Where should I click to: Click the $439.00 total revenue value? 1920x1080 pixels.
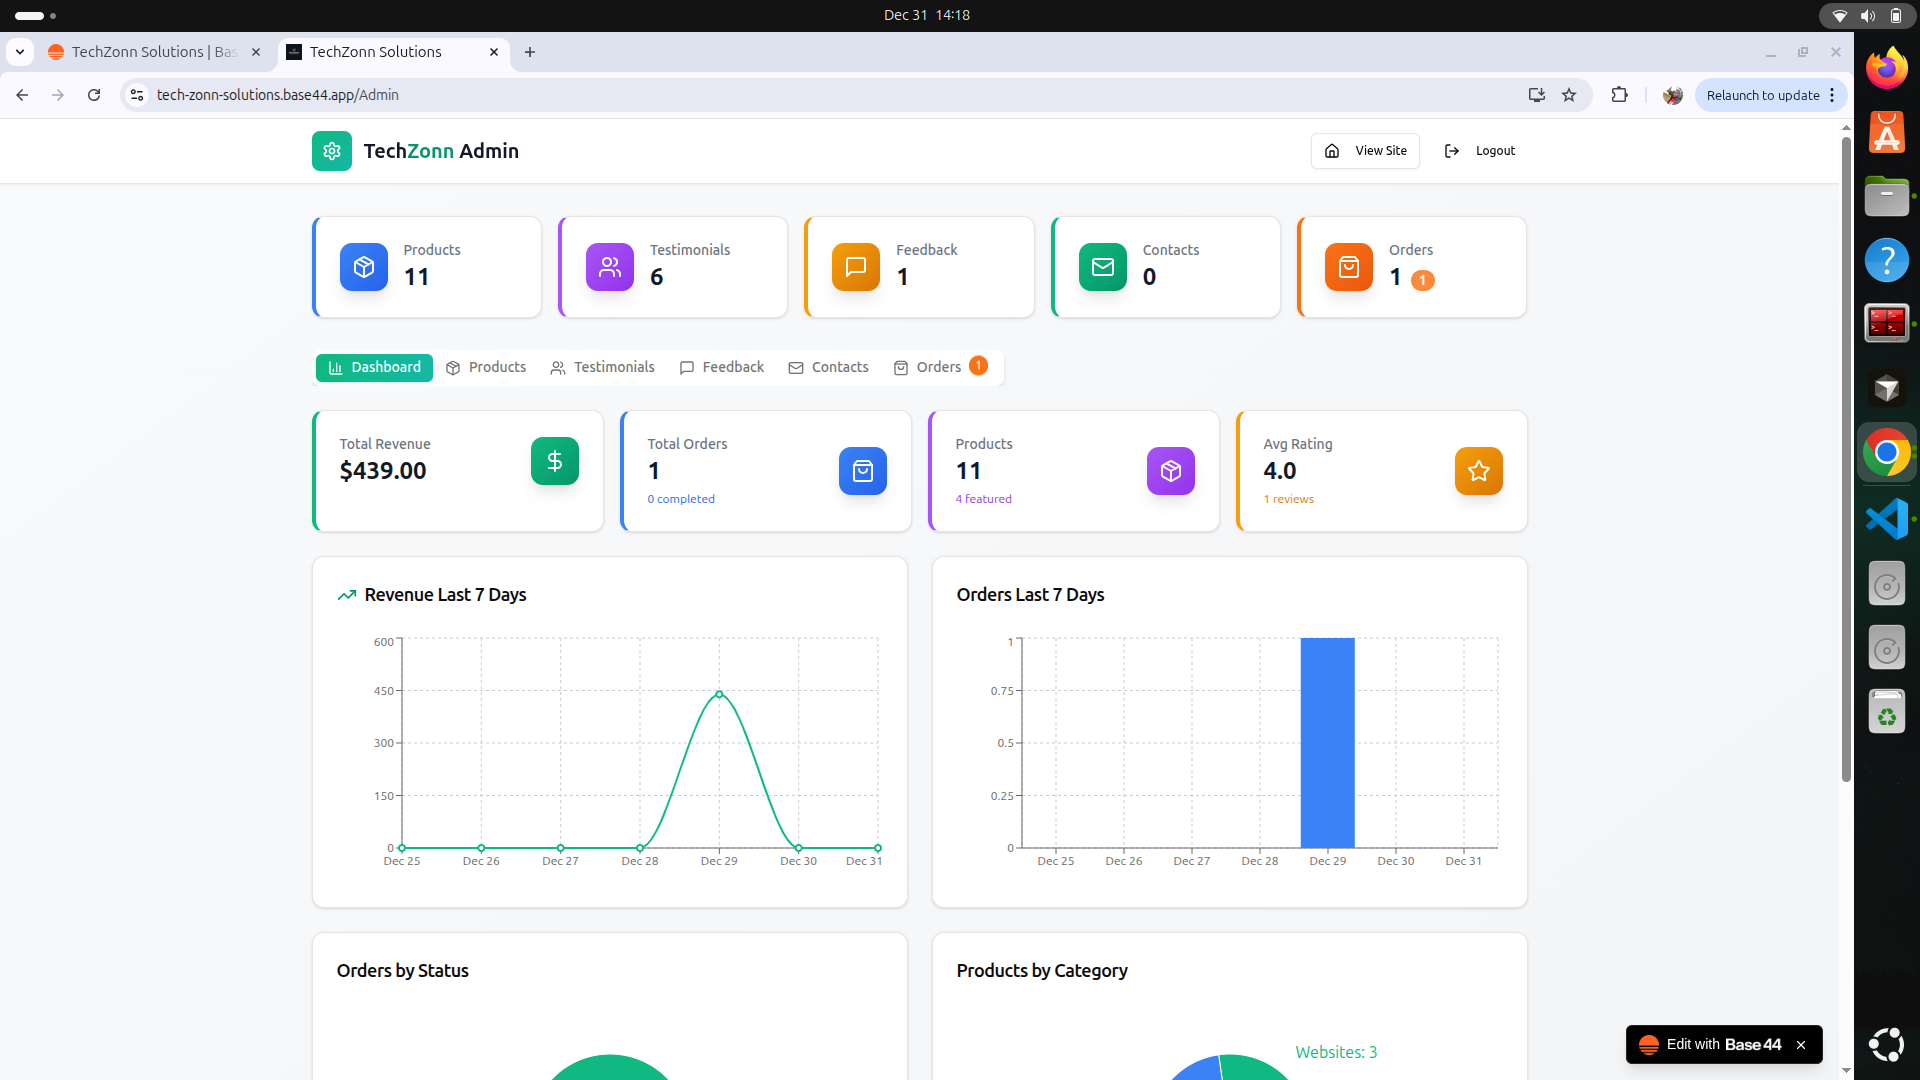click(x=383, y=471)
